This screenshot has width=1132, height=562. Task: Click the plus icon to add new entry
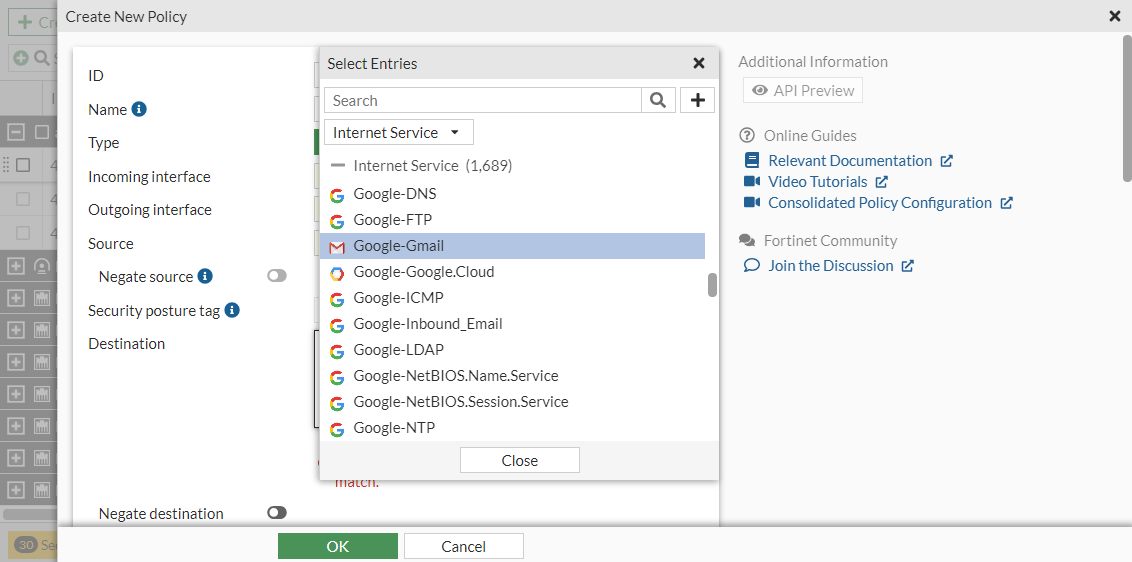point(697,100)
